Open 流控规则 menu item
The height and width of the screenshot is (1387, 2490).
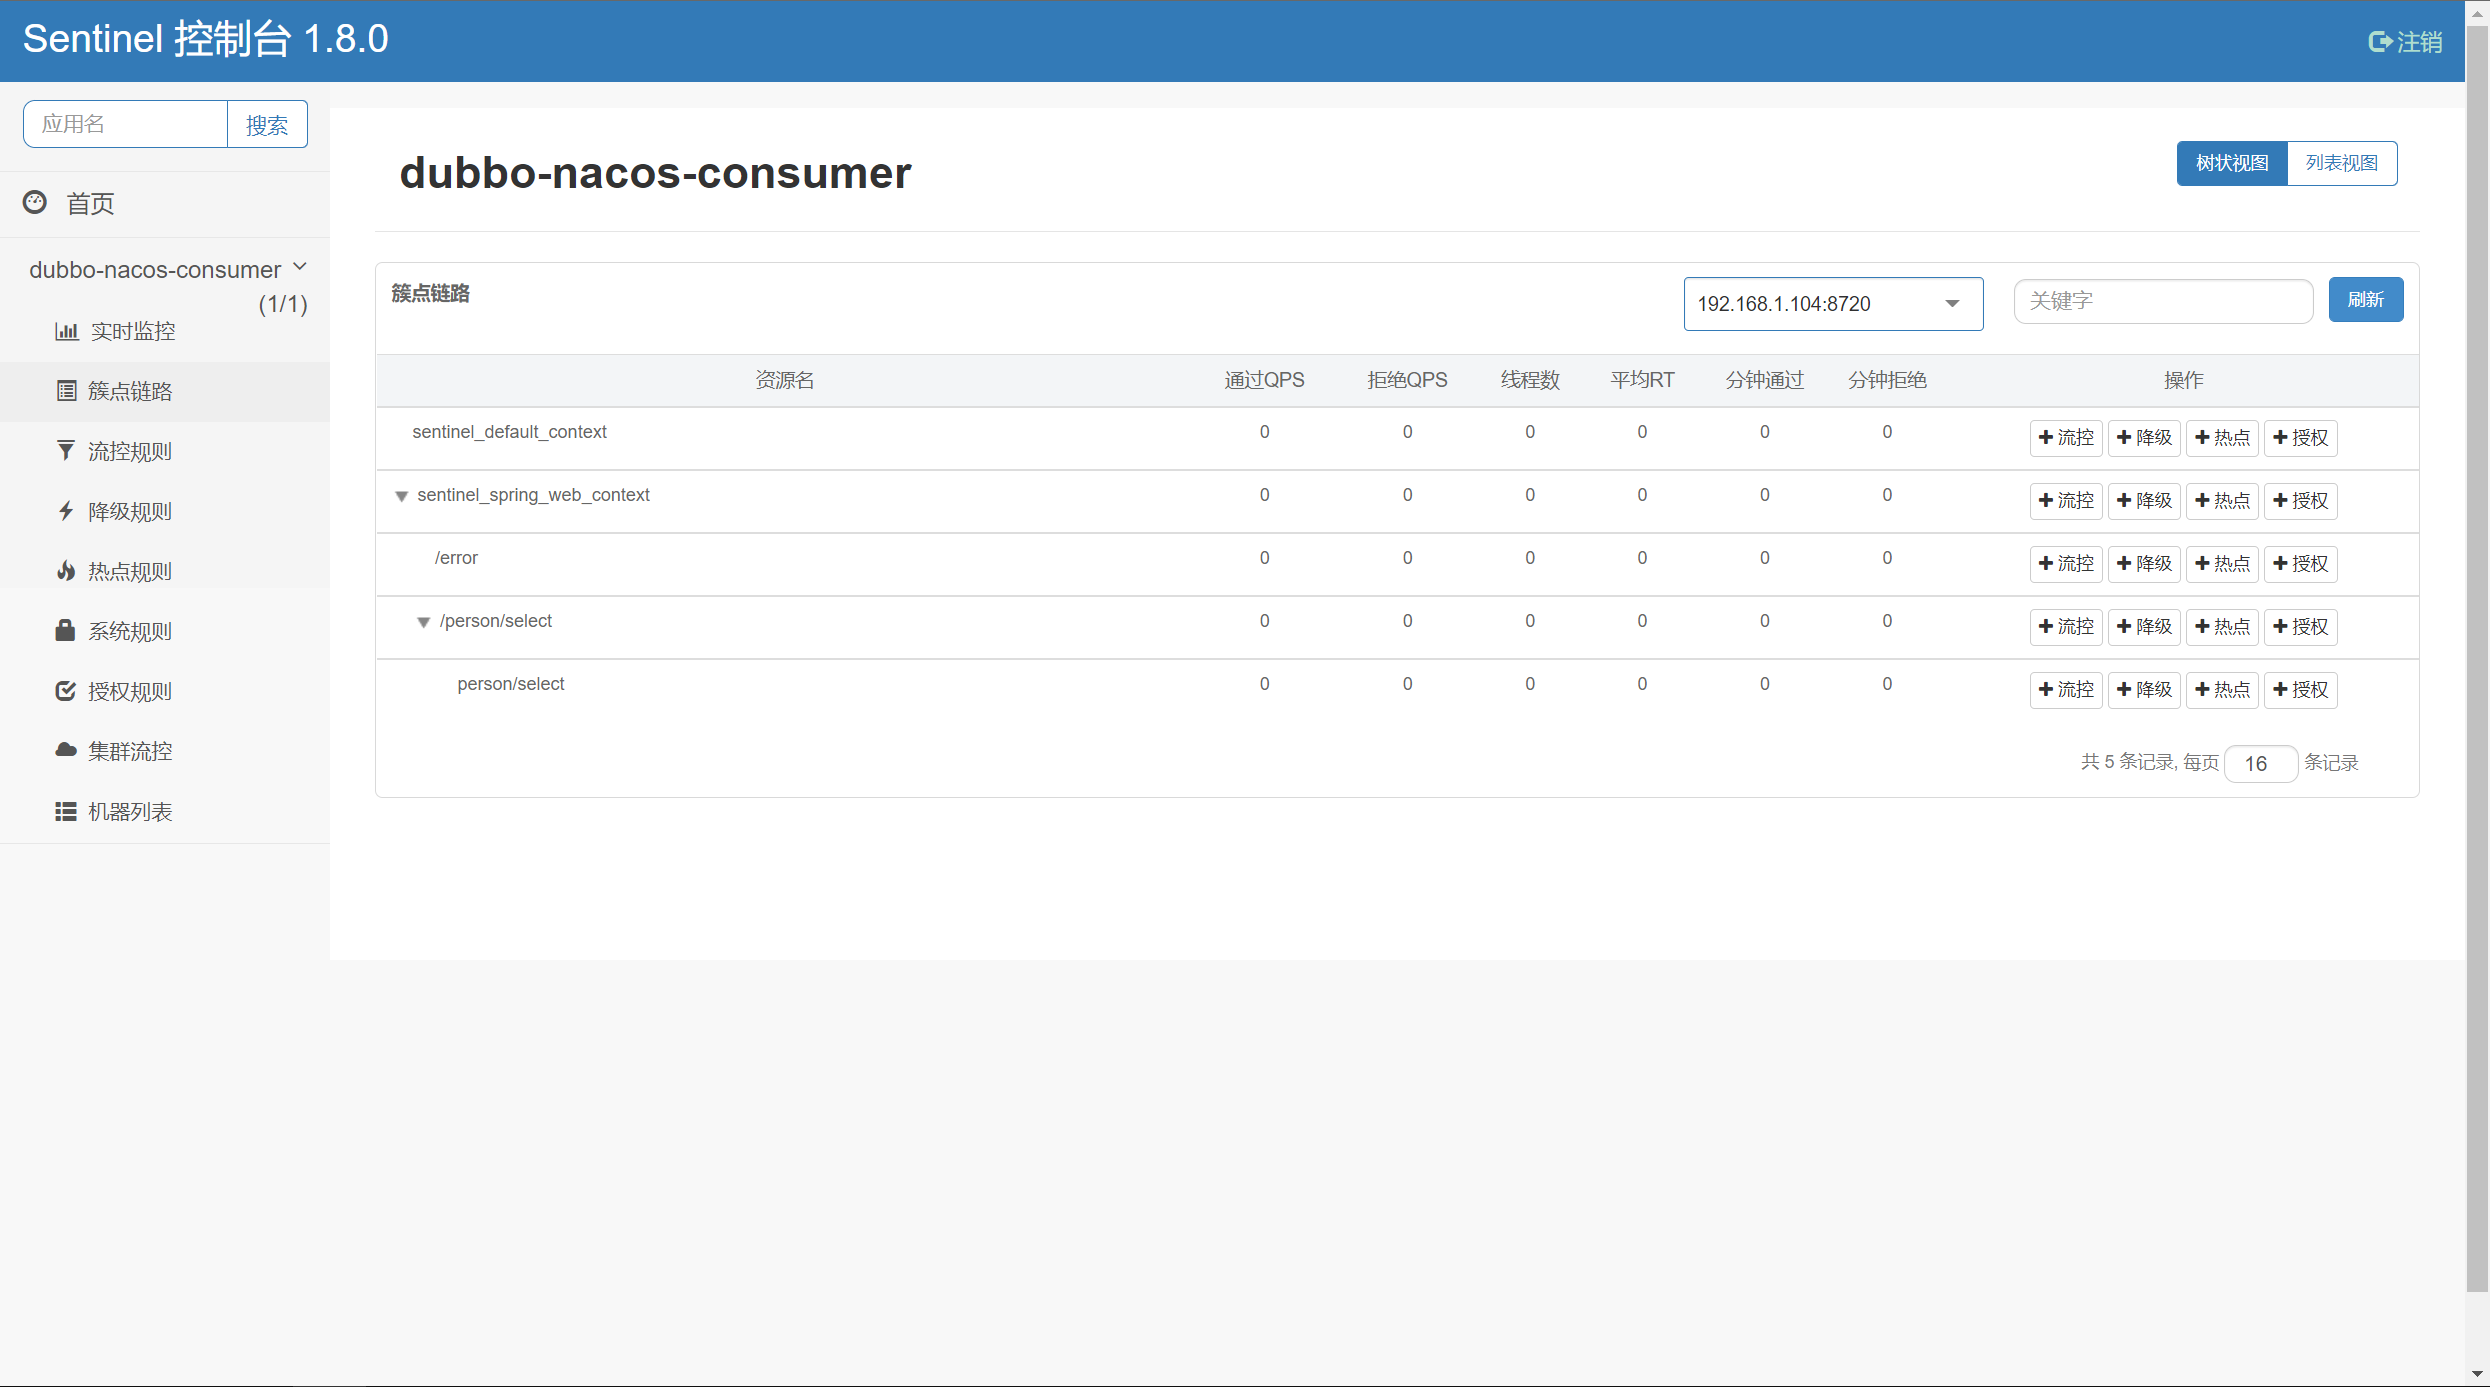coord(165,451)
